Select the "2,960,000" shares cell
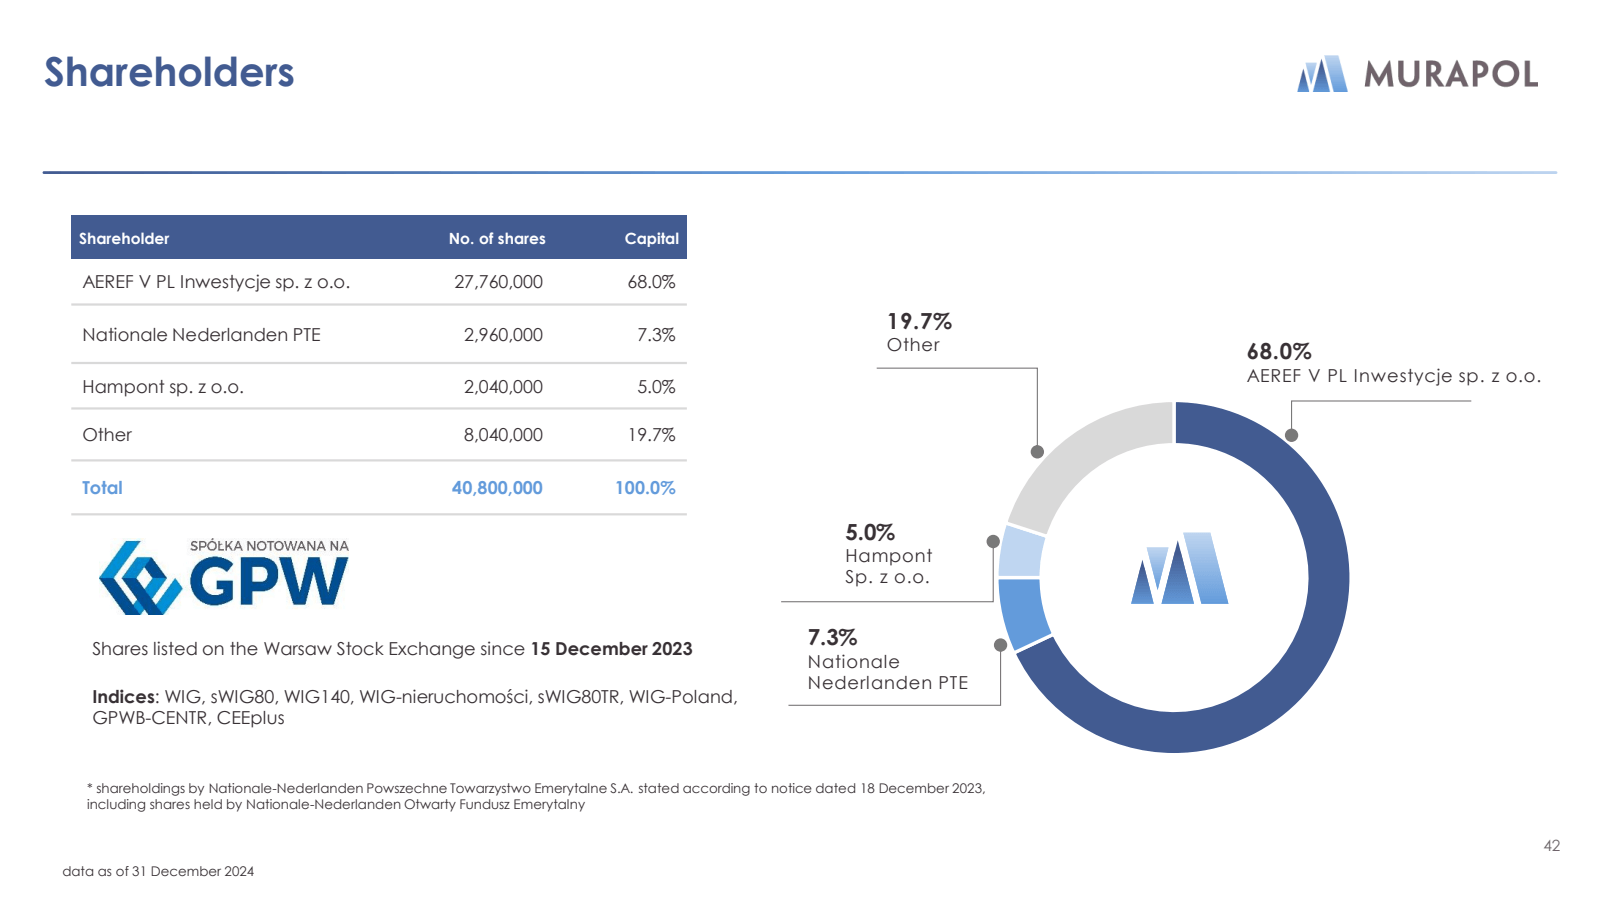This screenshot has width=1600, height=900. (503, 335)
